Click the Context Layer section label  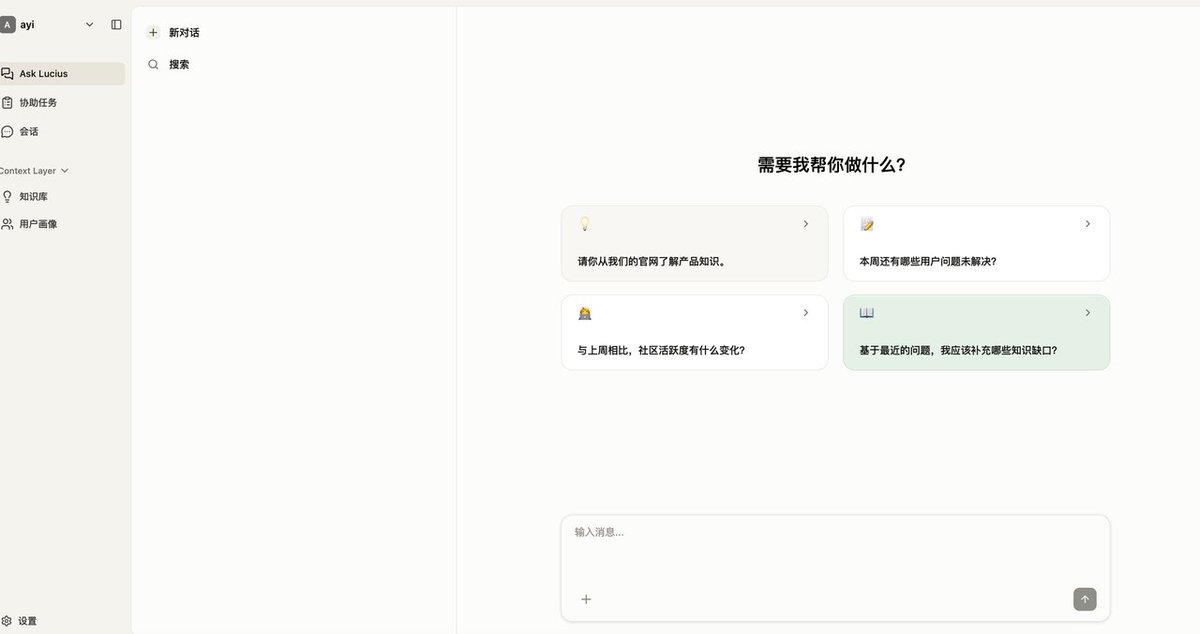pyautogui.click(x=28, y=171)
